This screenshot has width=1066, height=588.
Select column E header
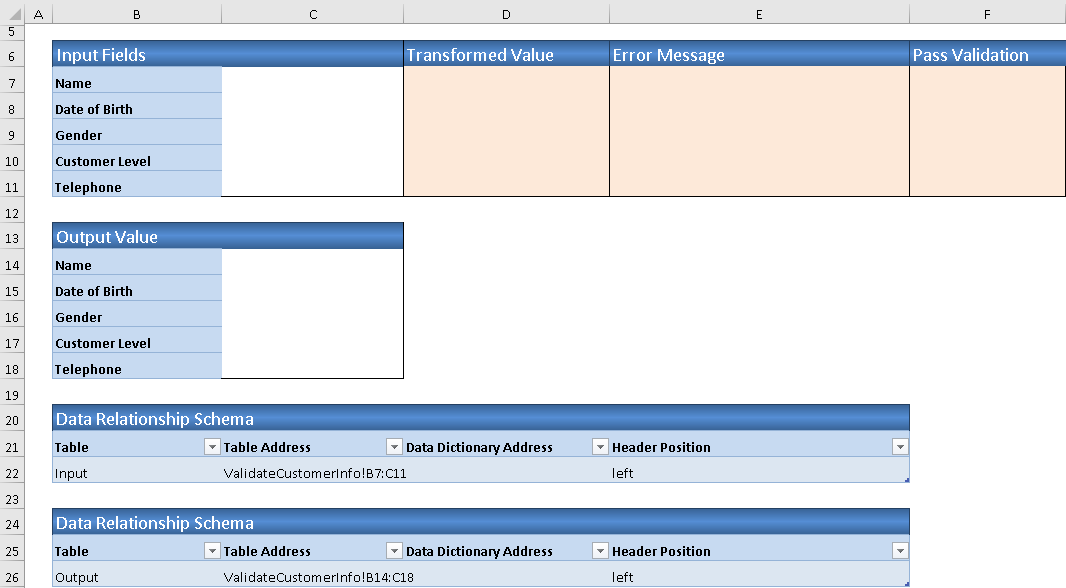[759, 14]
